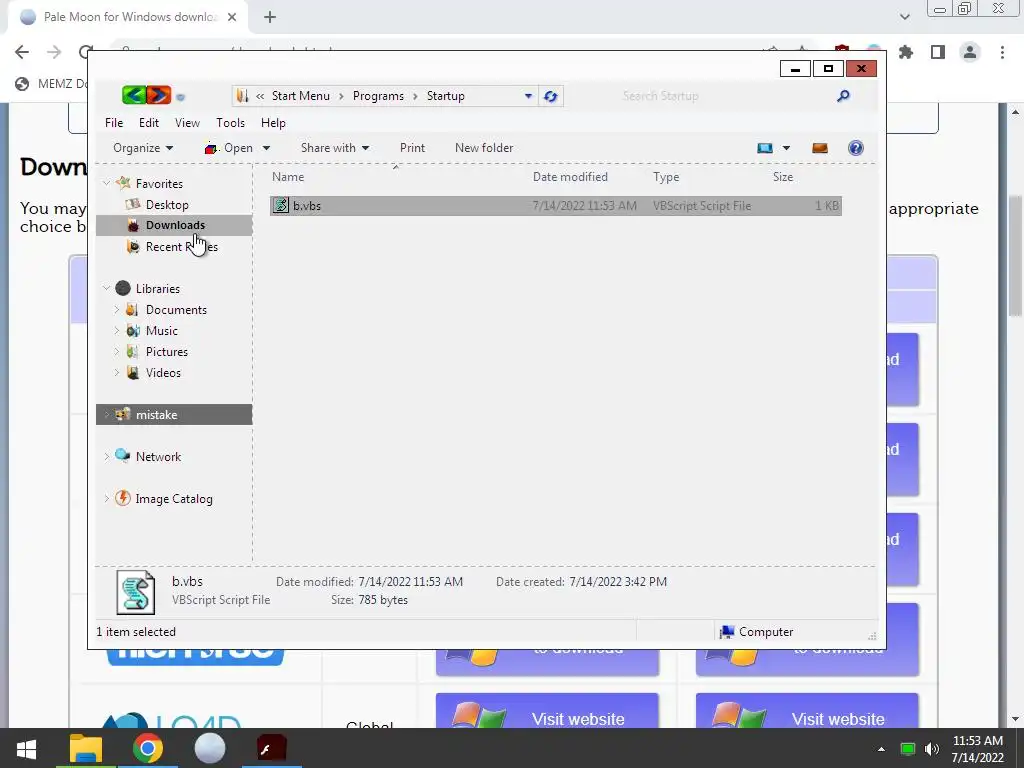Click the bottom-left Visit website button

pos(547,711)
